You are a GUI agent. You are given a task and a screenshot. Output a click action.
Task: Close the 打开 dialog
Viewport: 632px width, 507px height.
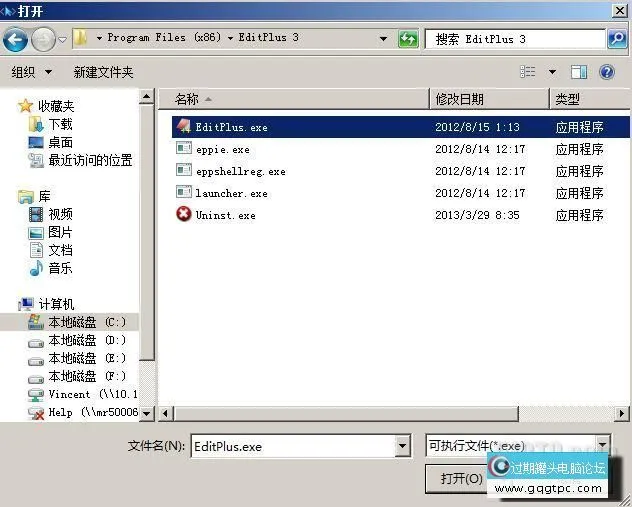620,11
